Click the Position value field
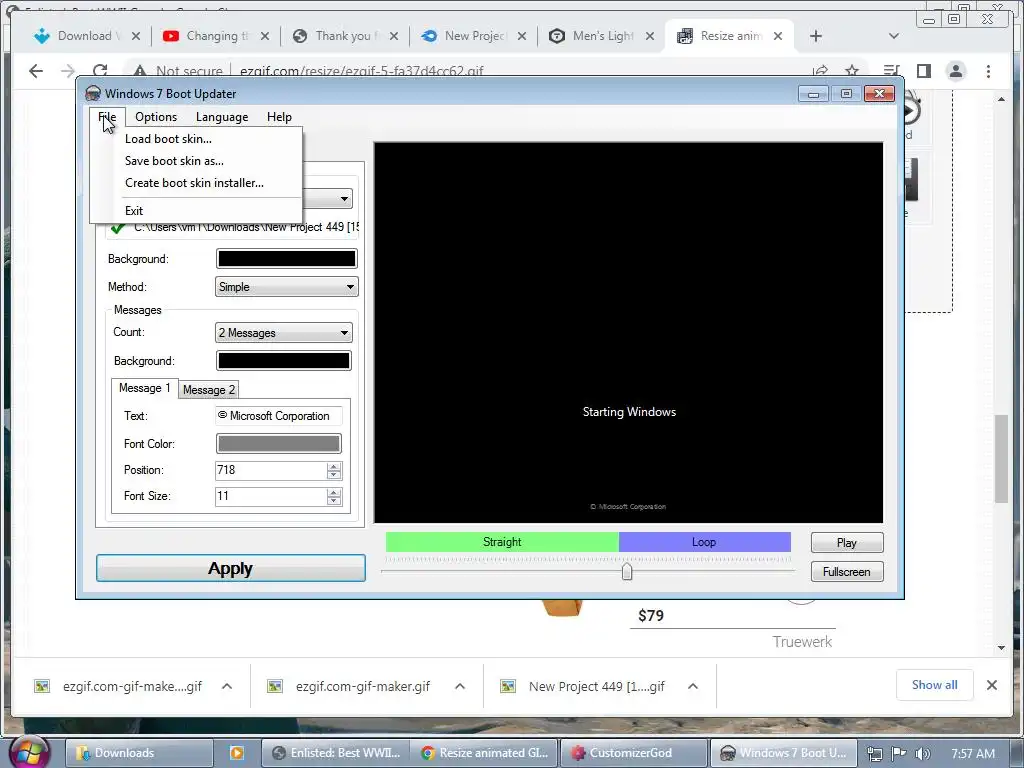The height and width of the screenshot is (768, 1024). coord(271,470)
